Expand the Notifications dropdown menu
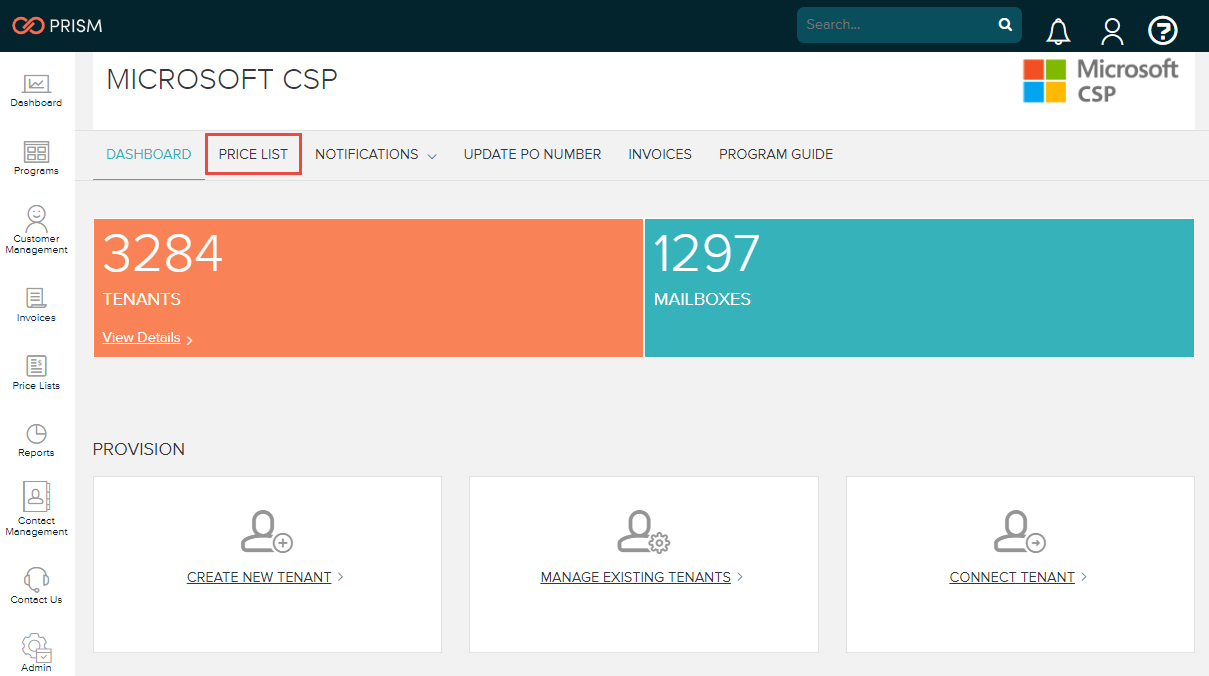 (x=376, y=155)
